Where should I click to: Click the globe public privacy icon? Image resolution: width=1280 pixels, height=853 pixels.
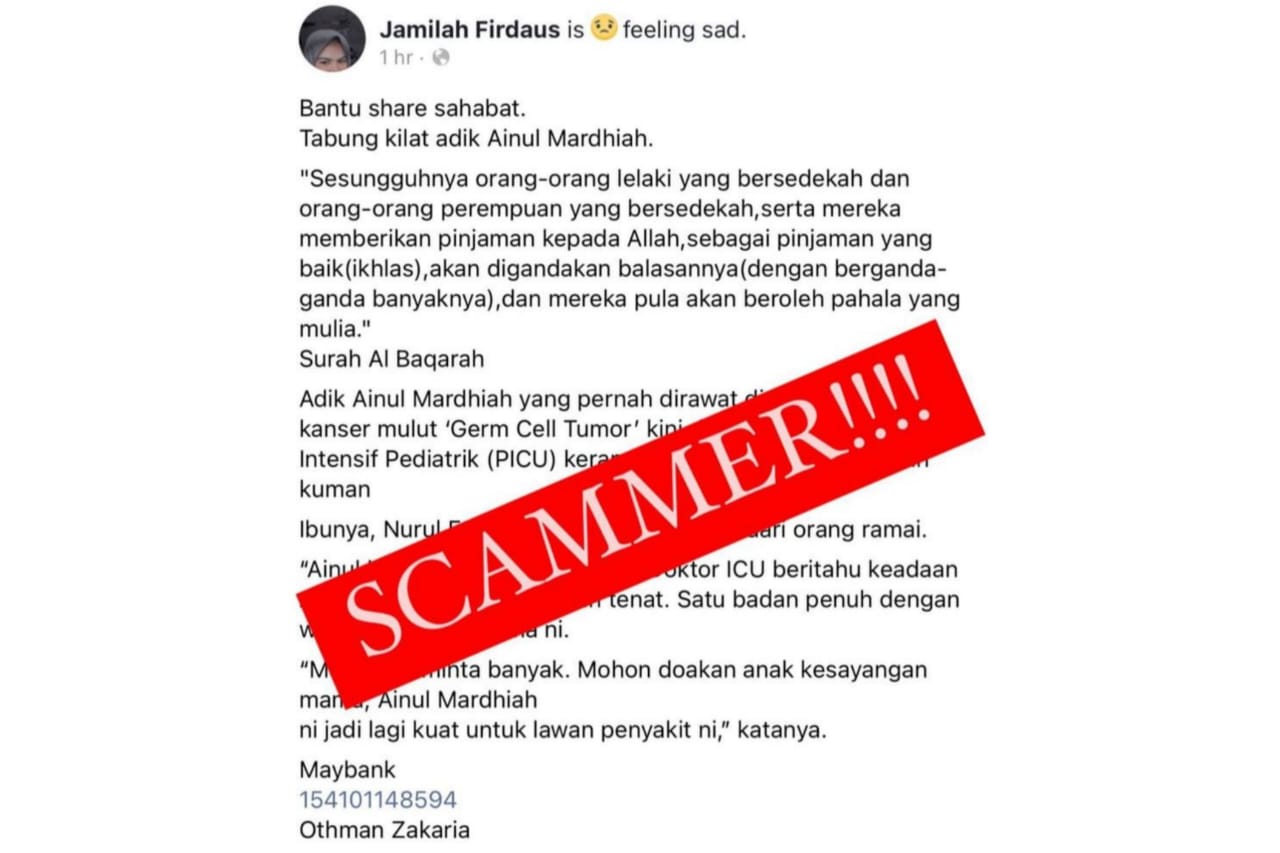tap(440, 58)
